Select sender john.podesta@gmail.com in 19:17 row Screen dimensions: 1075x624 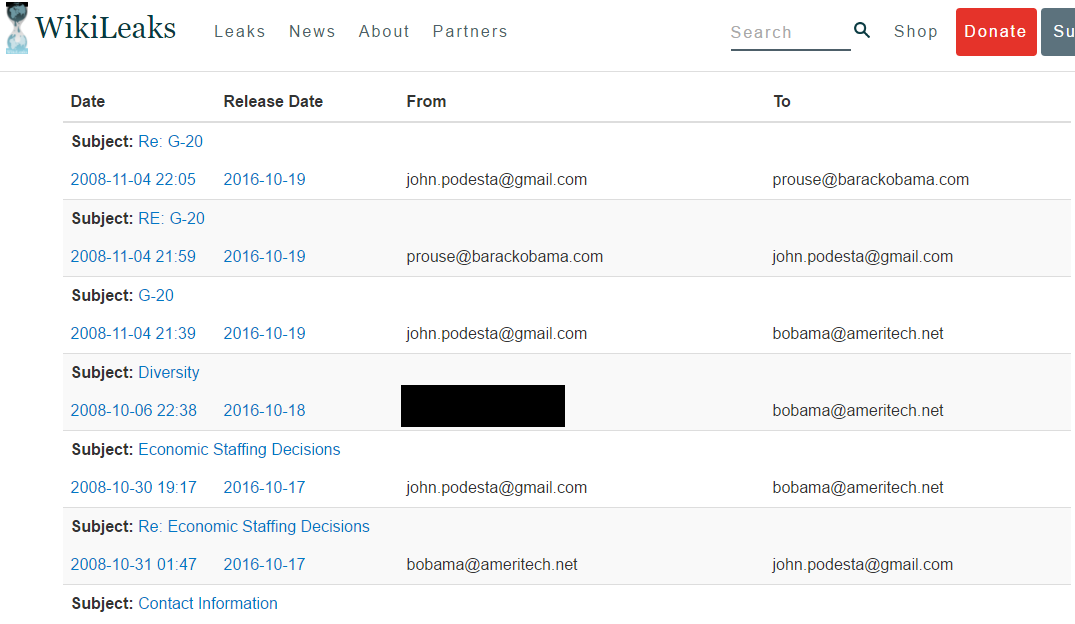click(496, 488)
